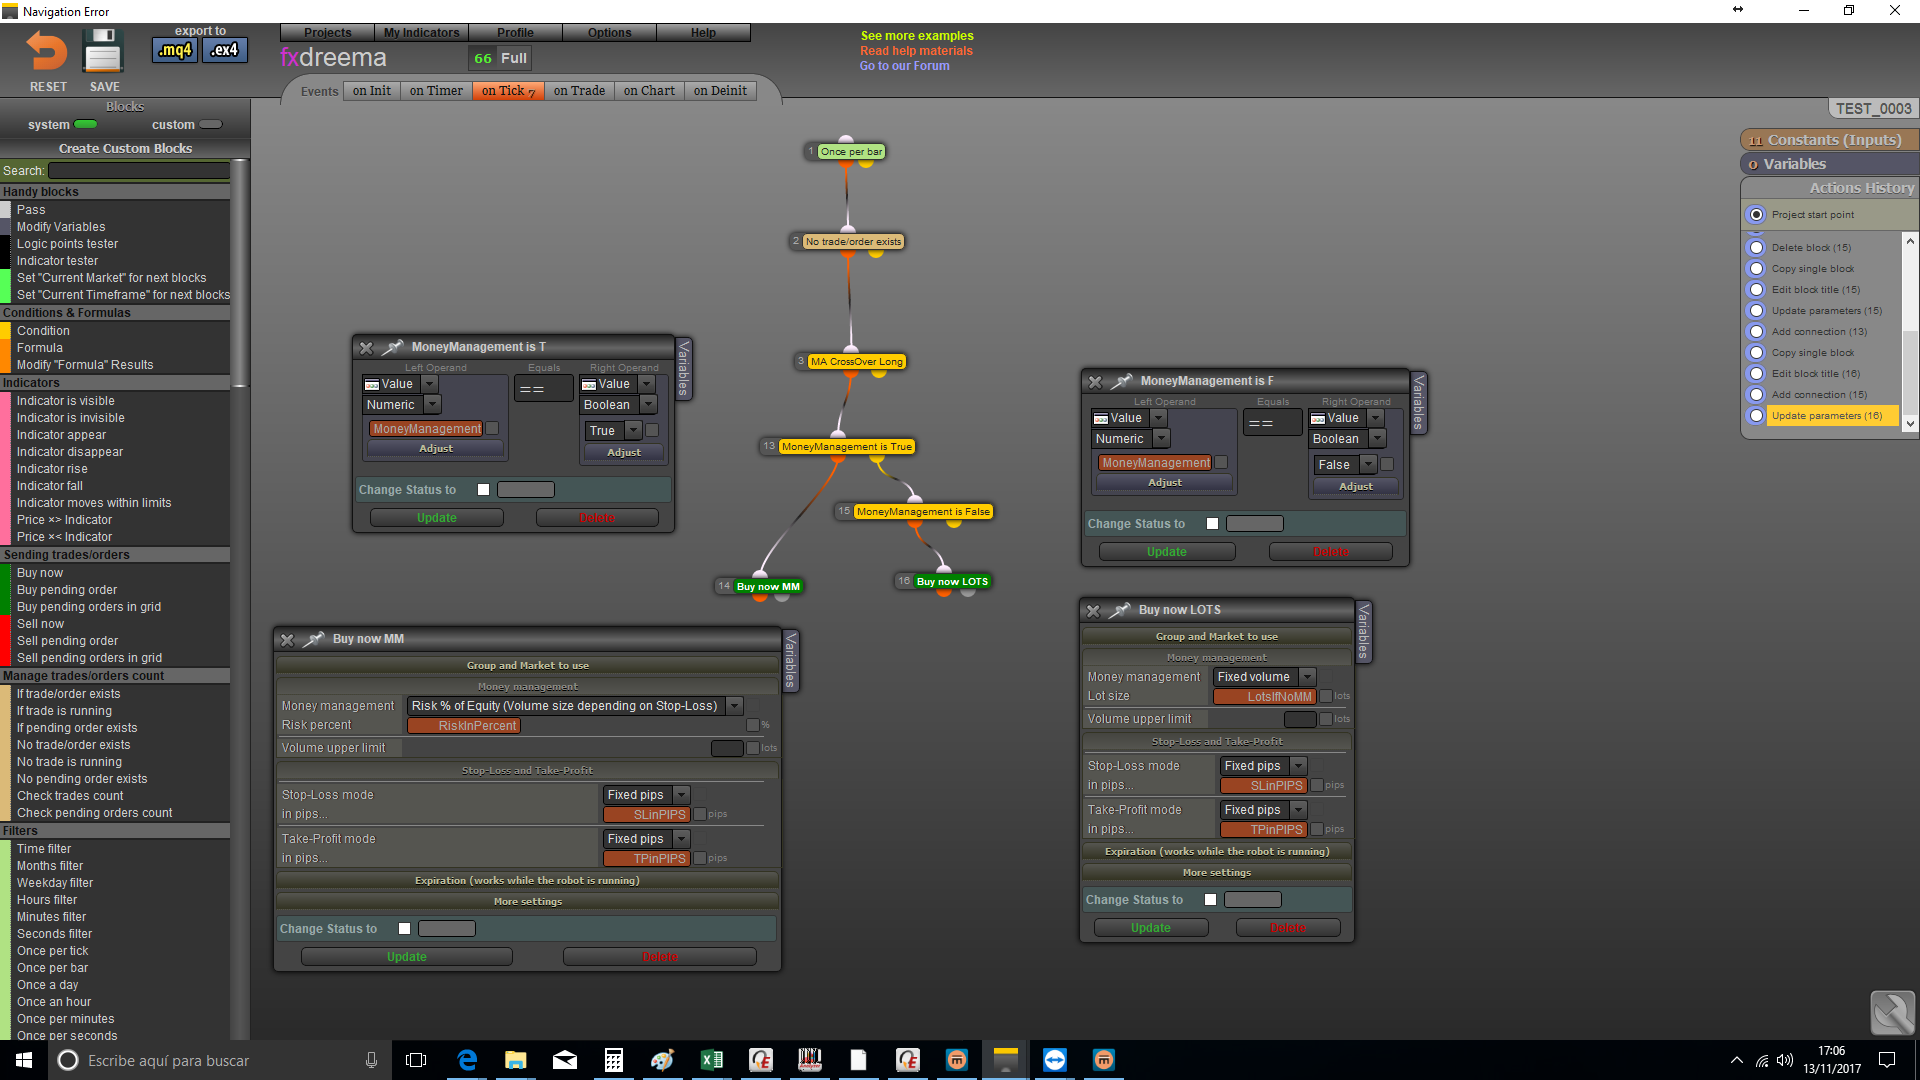The width and height of the screenshot is (1920, 1080).
Task: Select Project start point history radio
Action: coord(1757,215)
